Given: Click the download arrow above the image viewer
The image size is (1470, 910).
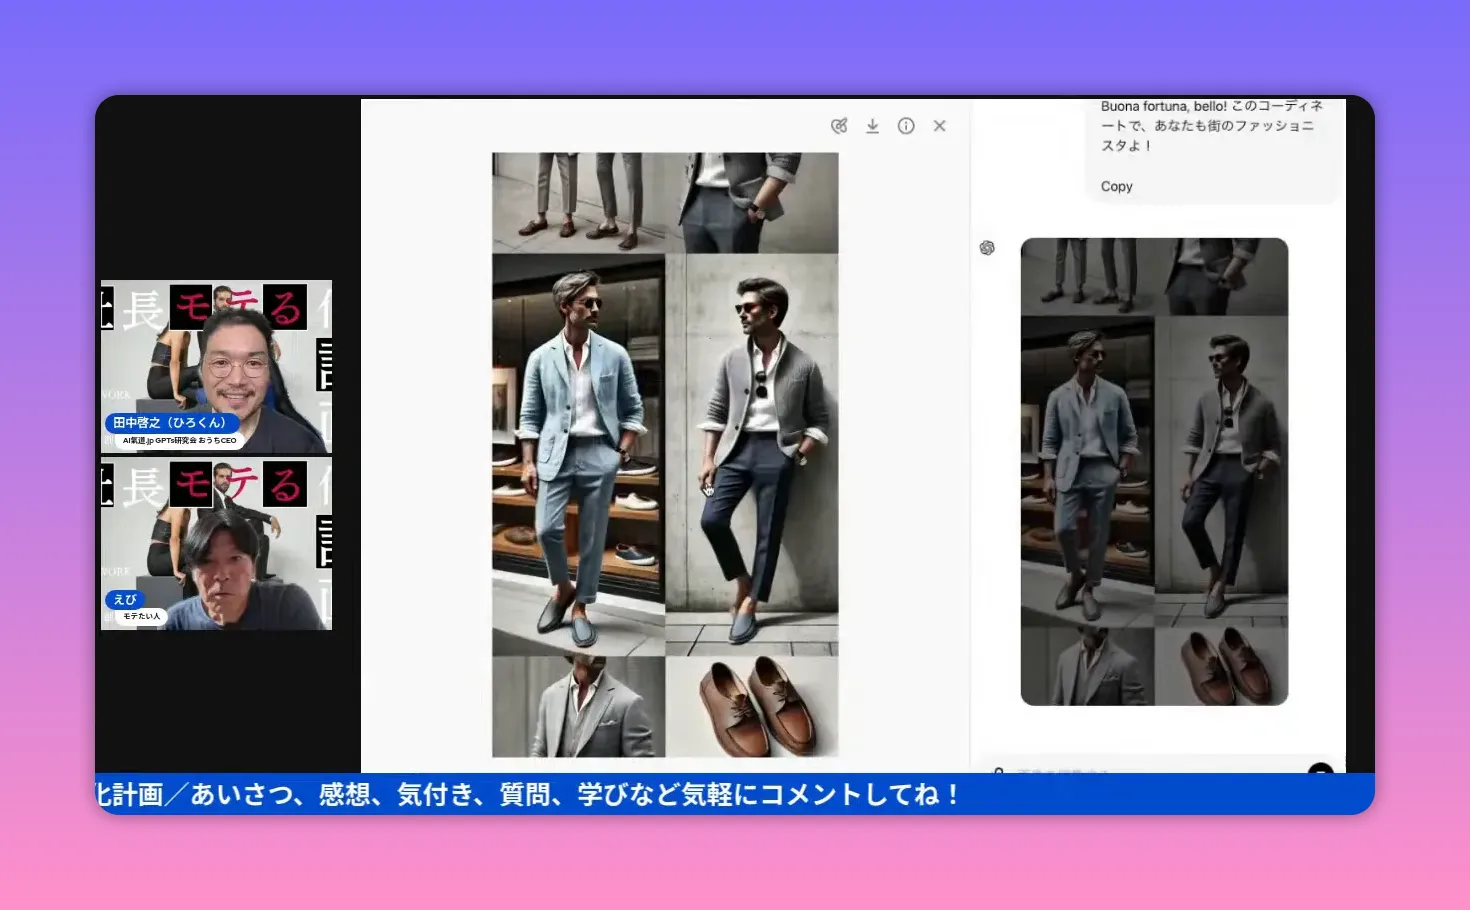Looking at the screenshot, I should tap(872, 125).
